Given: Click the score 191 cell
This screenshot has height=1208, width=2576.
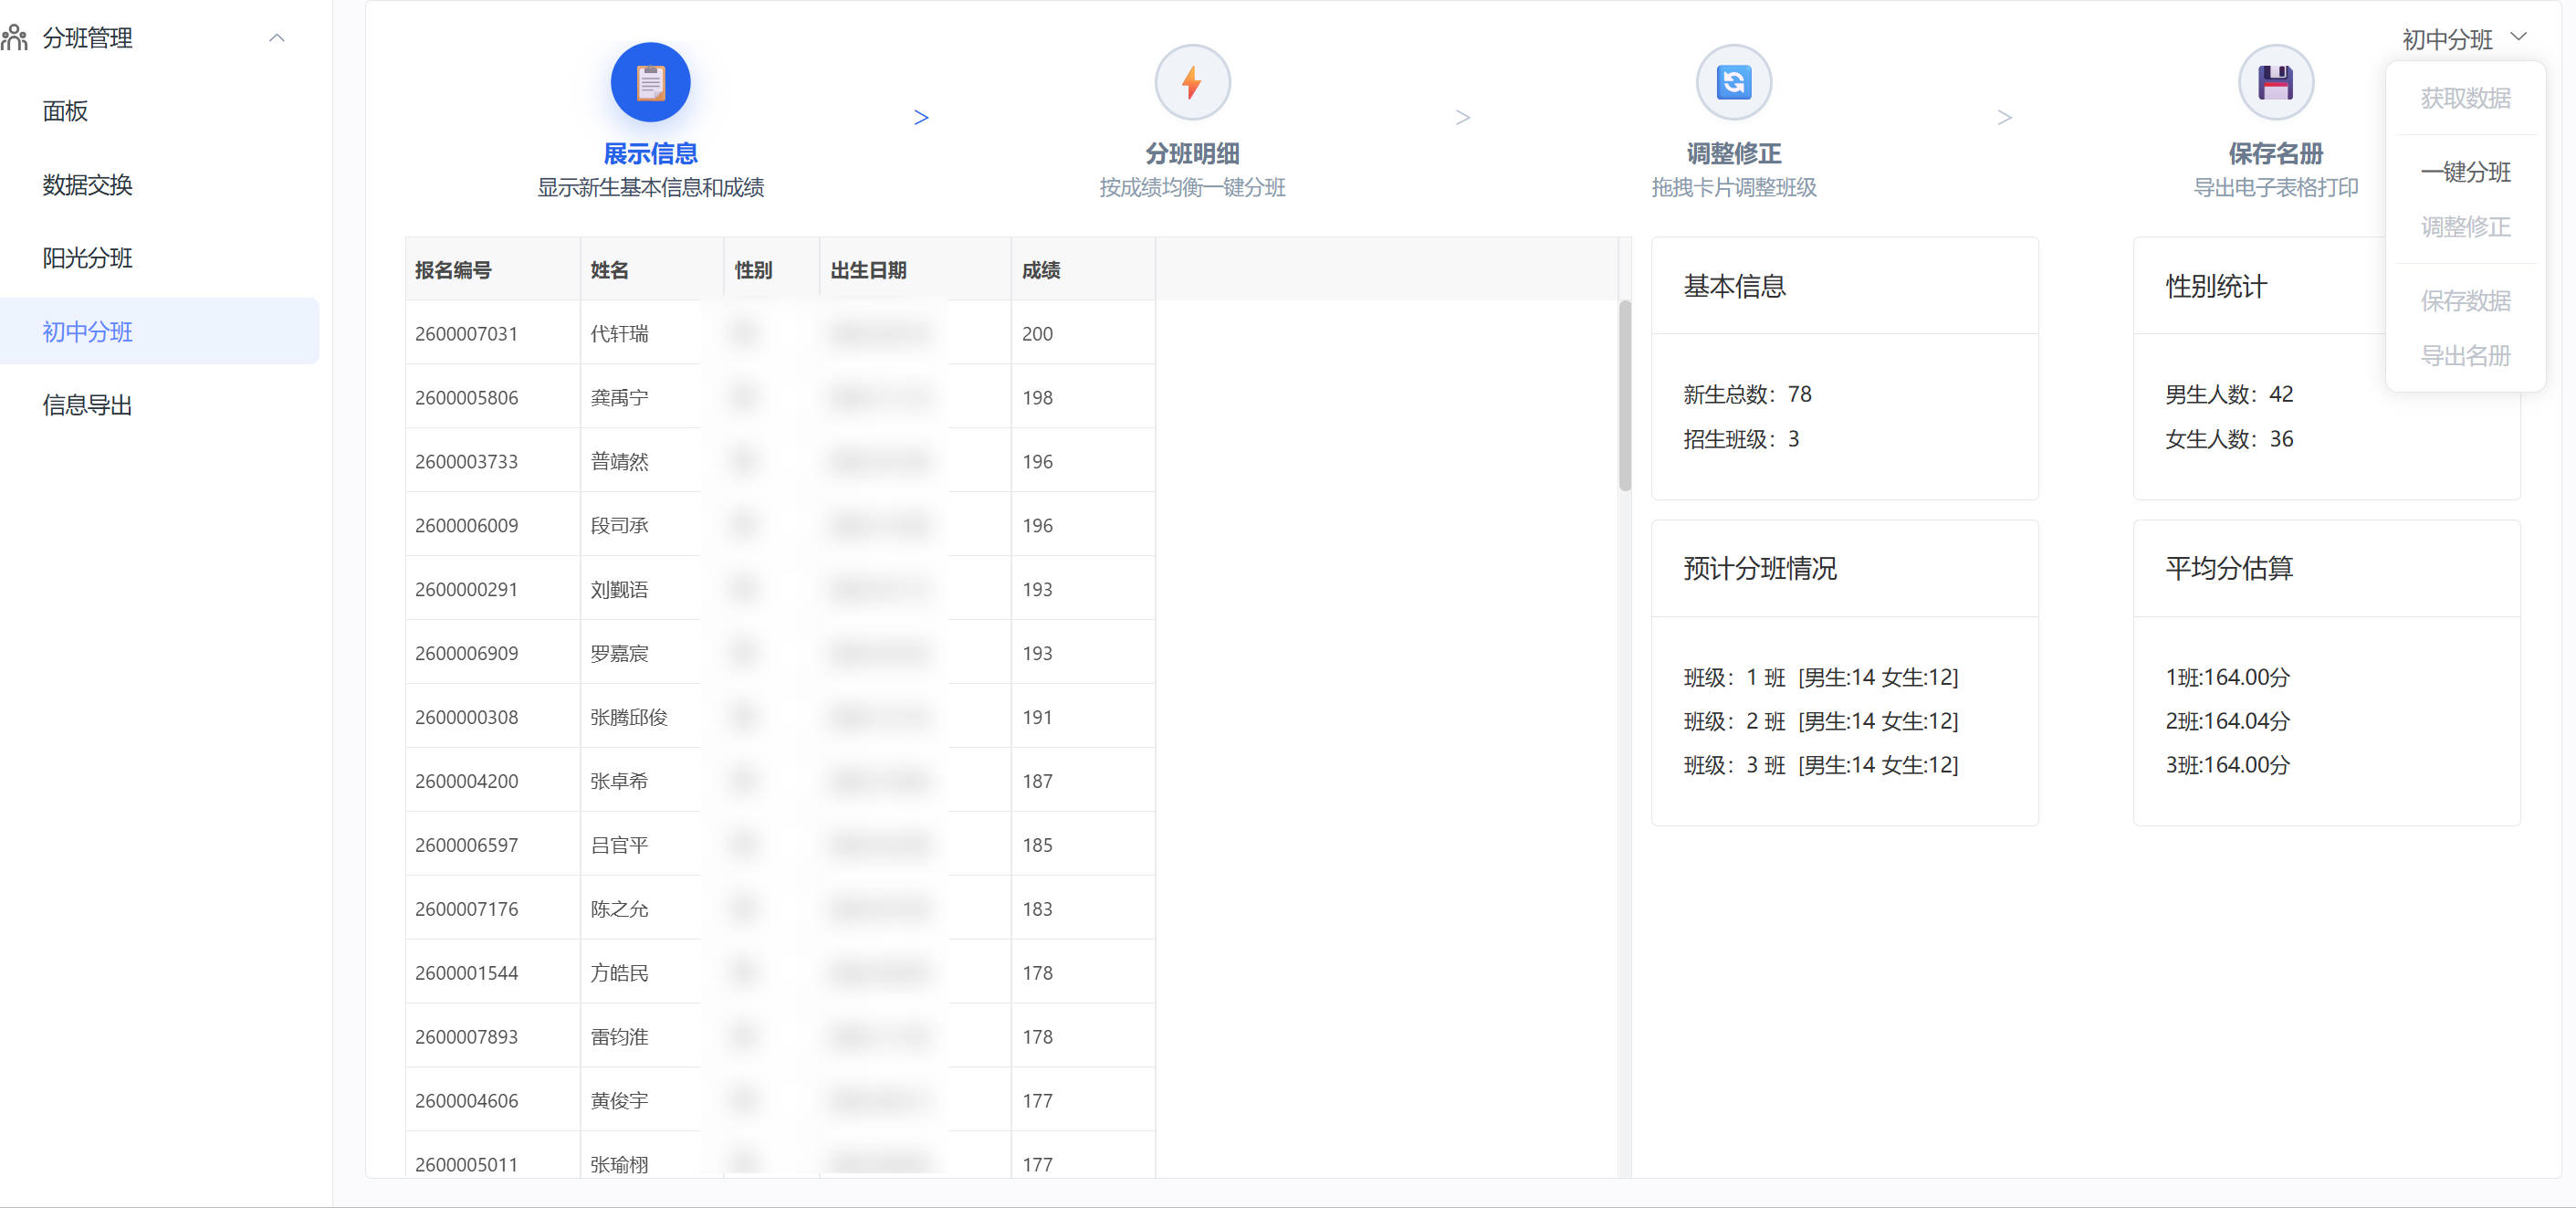Looking at the screenshot, I should click(1082, 718).
